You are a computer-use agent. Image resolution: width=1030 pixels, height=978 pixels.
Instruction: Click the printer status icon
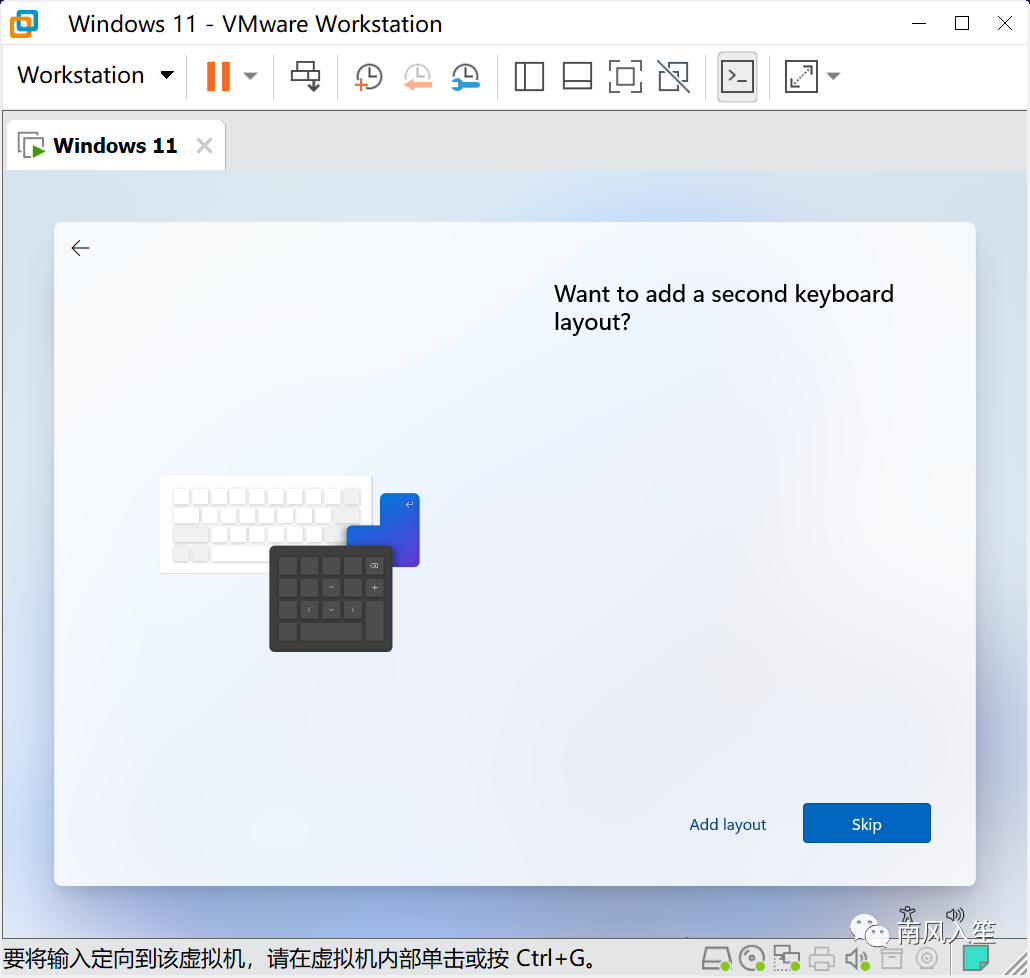pos(821,959)
